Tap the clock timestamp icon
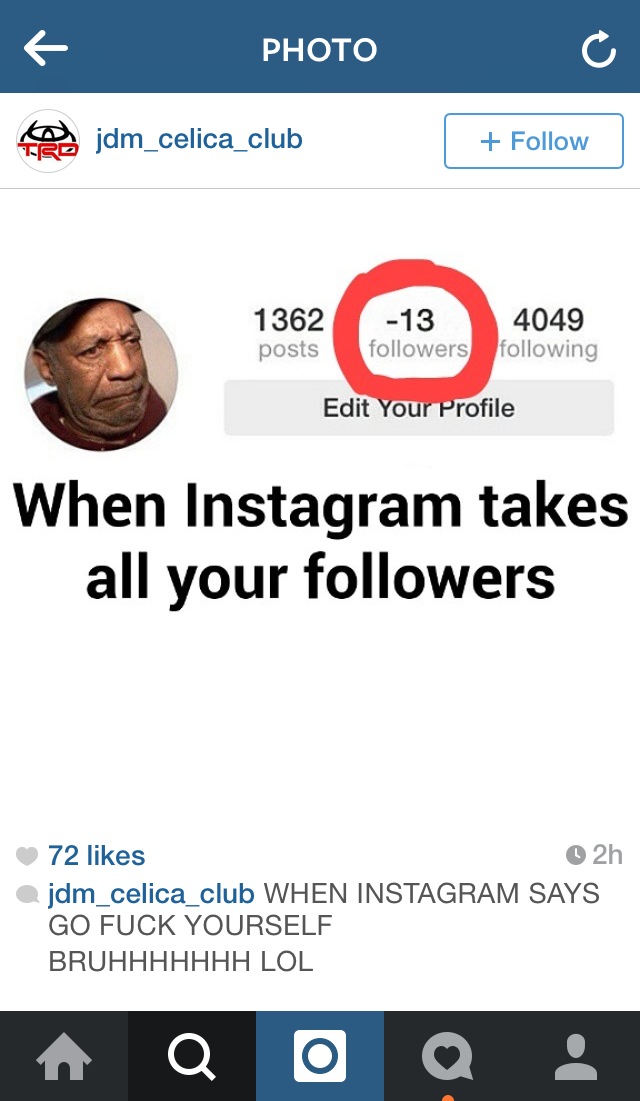640x1101 pixels. (x=575, y=855)
